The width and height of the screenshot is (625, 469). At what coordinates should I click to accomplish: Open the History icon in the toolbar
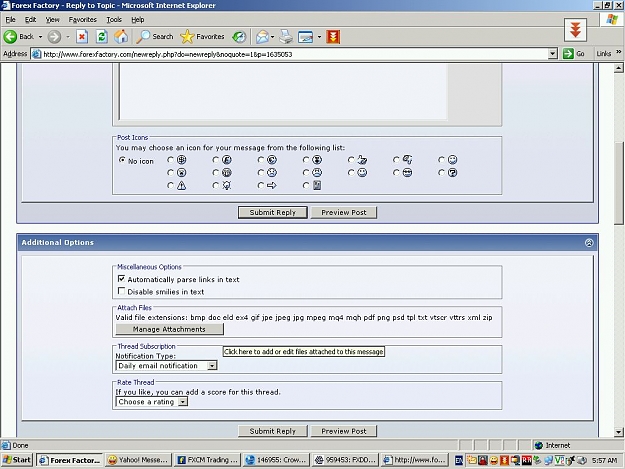[239, 37]
